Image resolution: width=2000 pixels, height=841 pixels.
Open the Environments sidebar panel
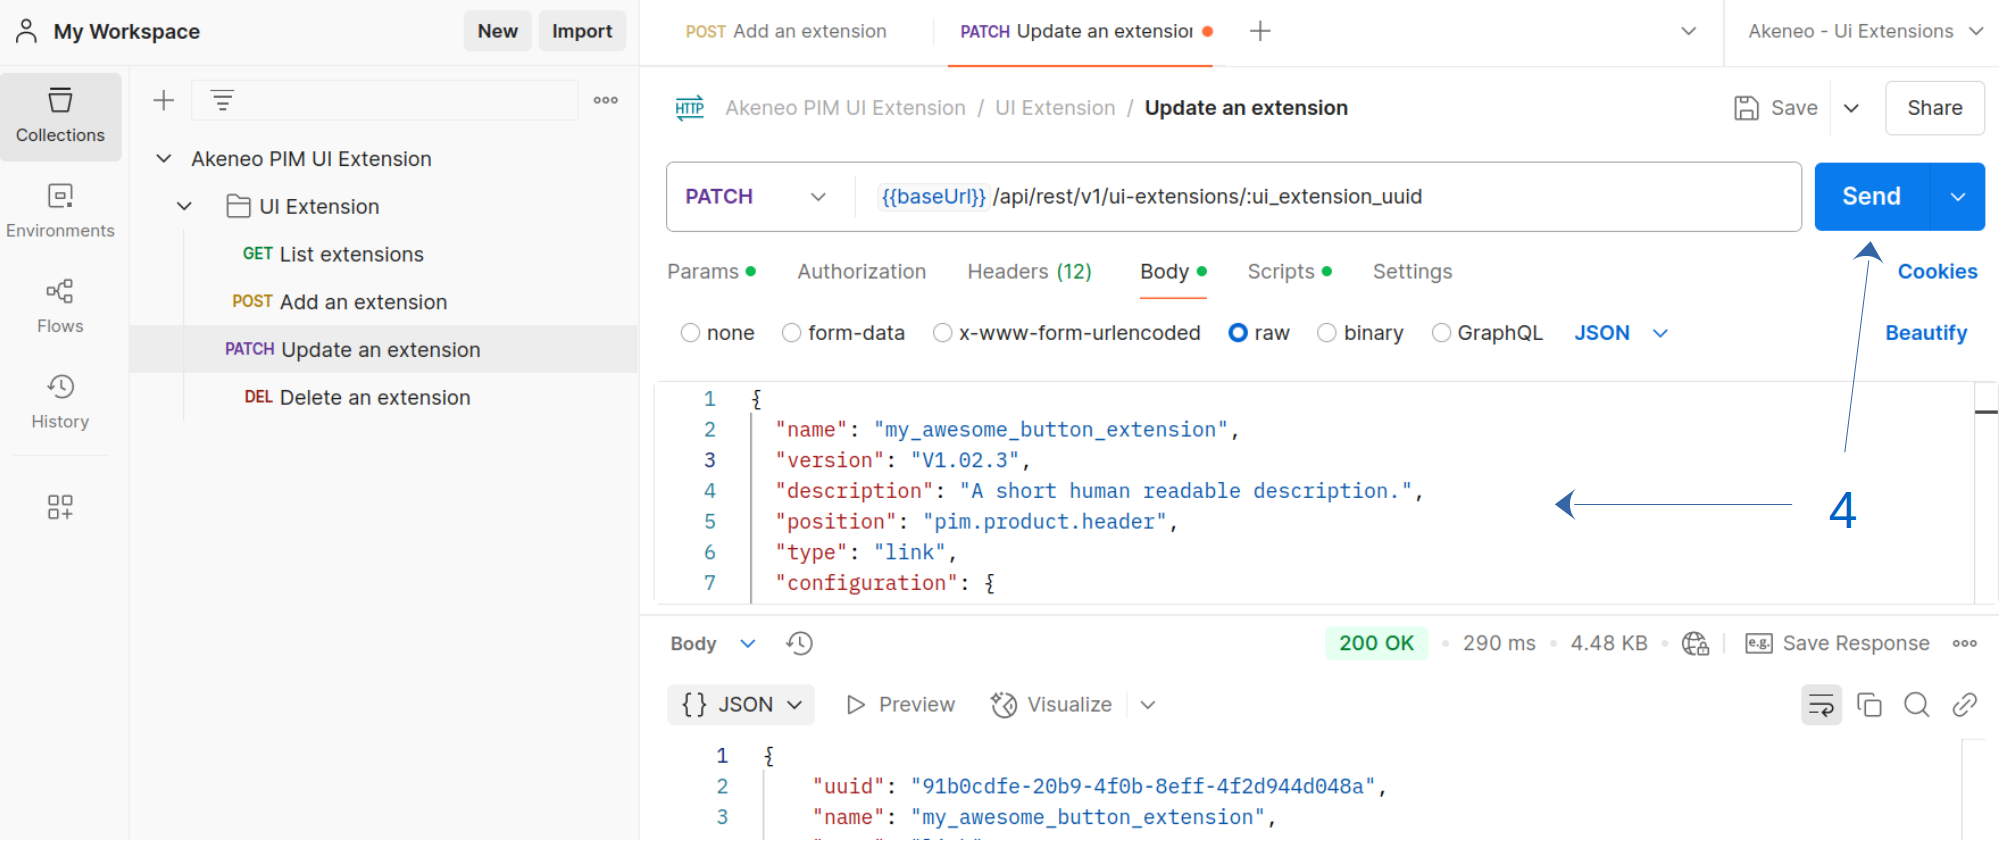click(x=60, y=211)
